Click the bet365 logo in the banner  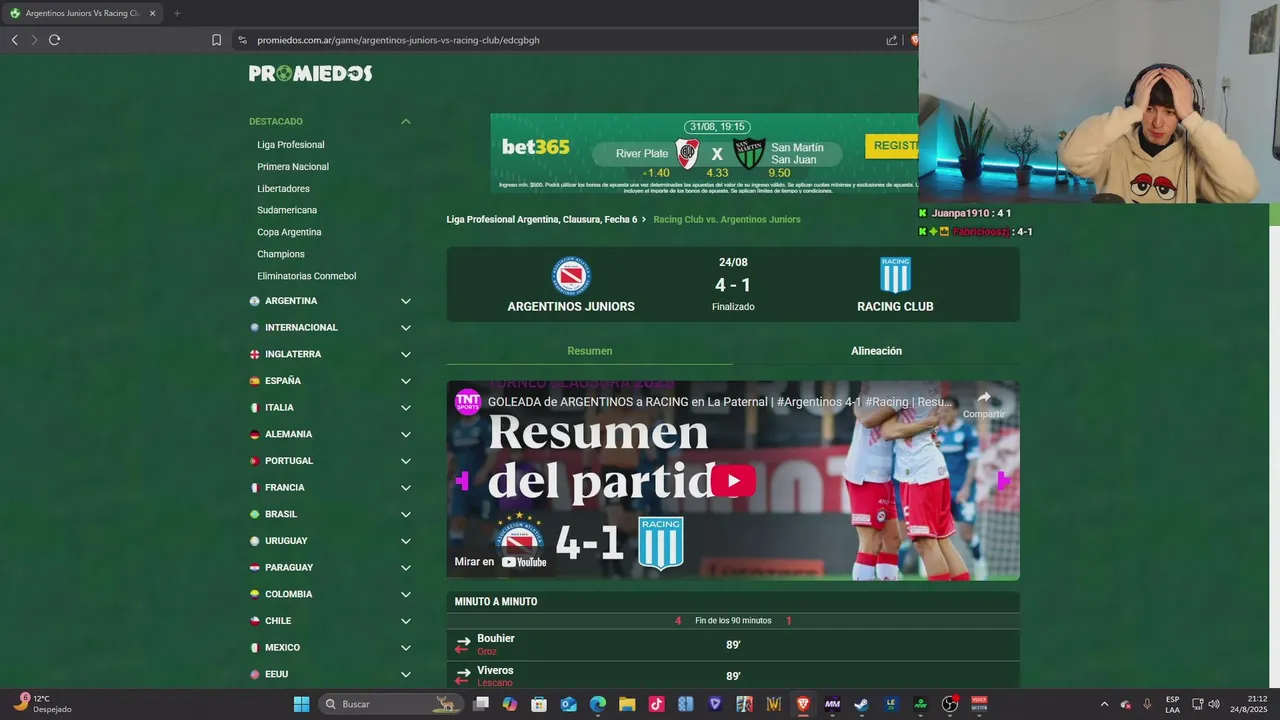(x=535, y=147)
